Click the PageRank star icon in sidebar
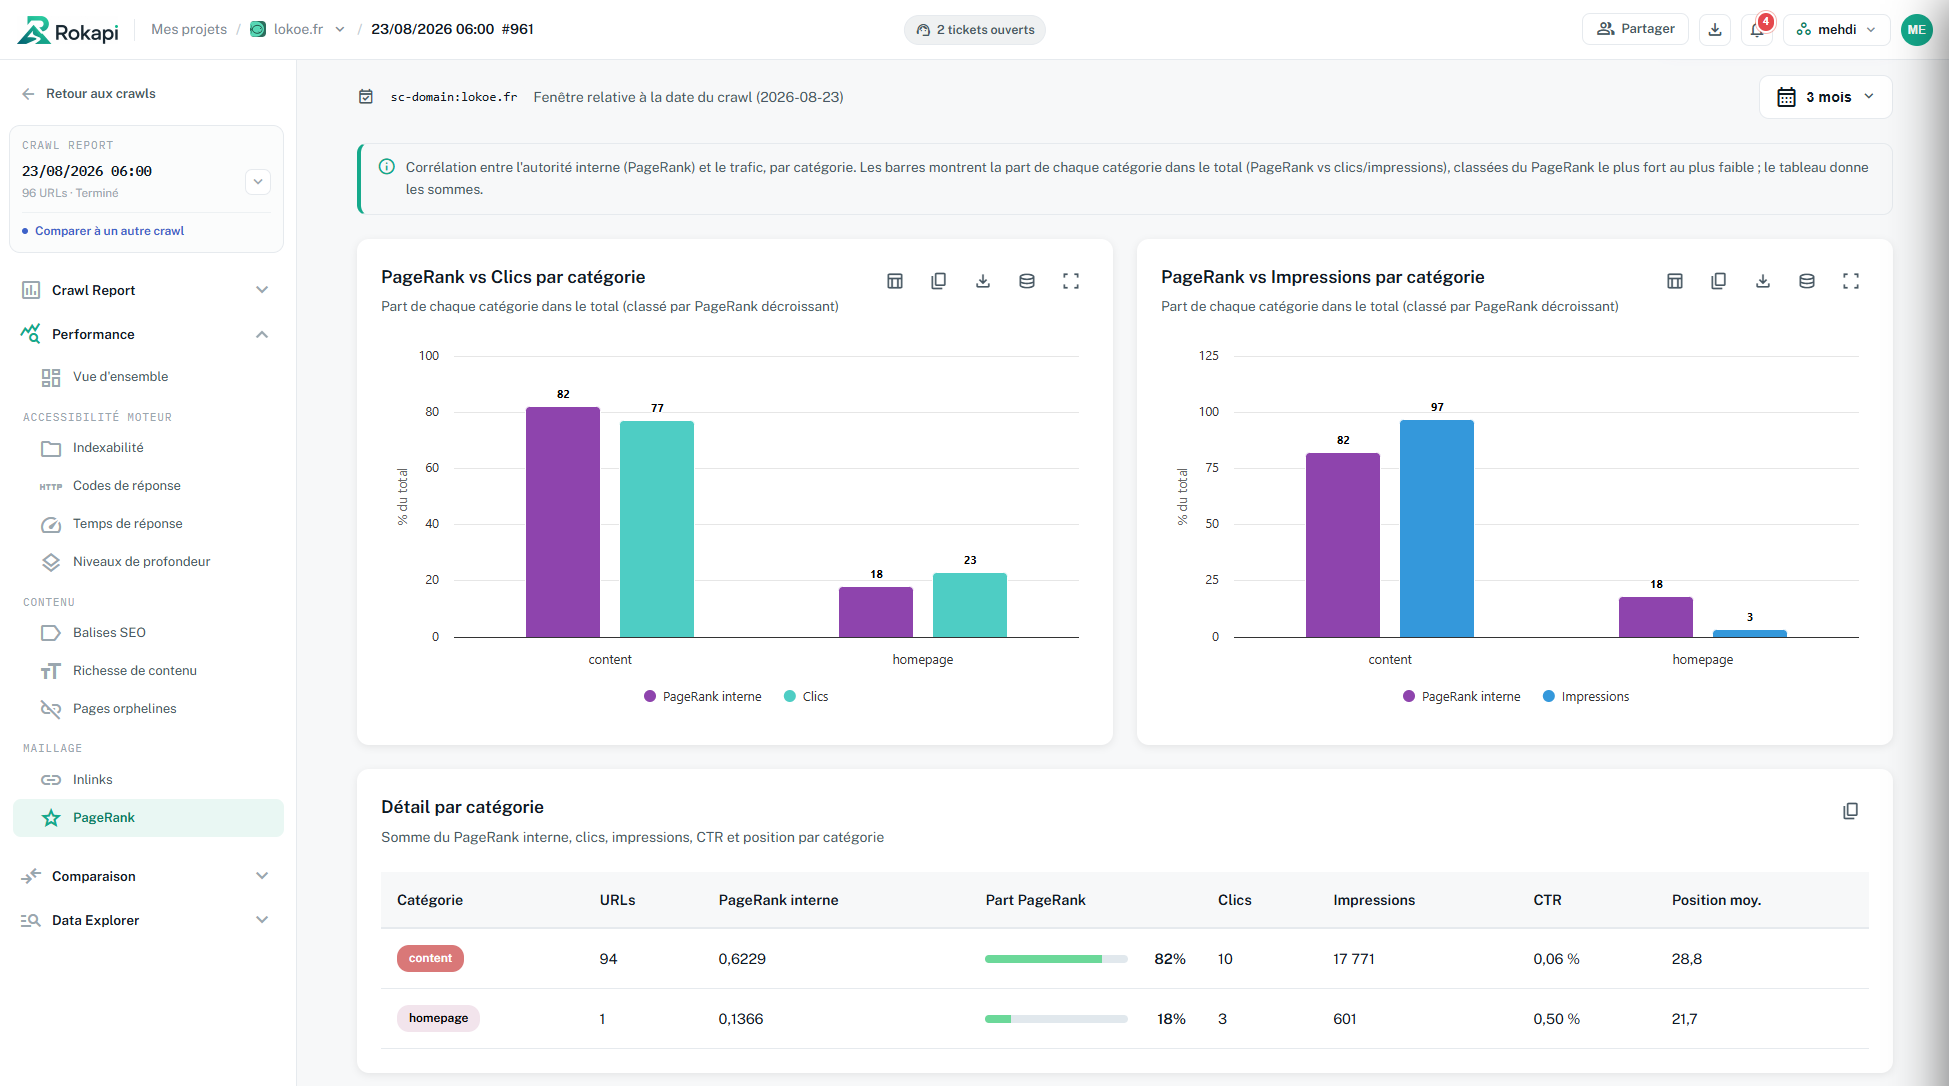1949x1086 pixels. click(x=51, y=818)
